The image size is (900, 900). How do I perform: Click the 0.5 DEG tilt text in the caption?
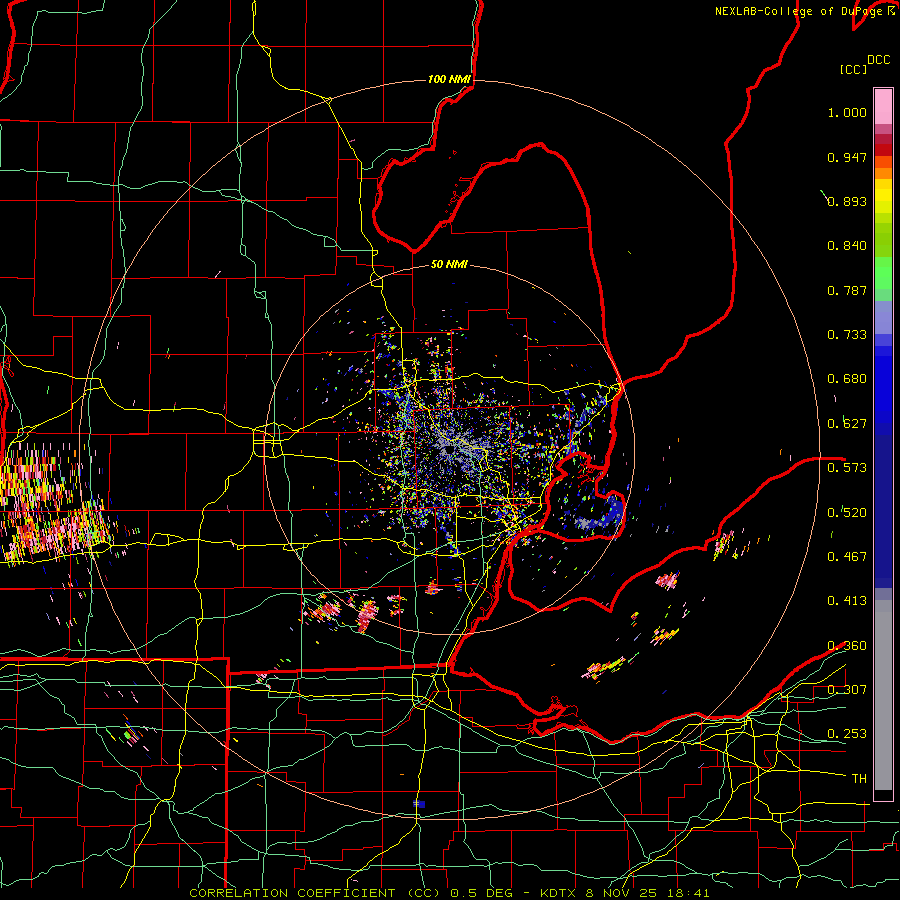[x=482, y=893]
